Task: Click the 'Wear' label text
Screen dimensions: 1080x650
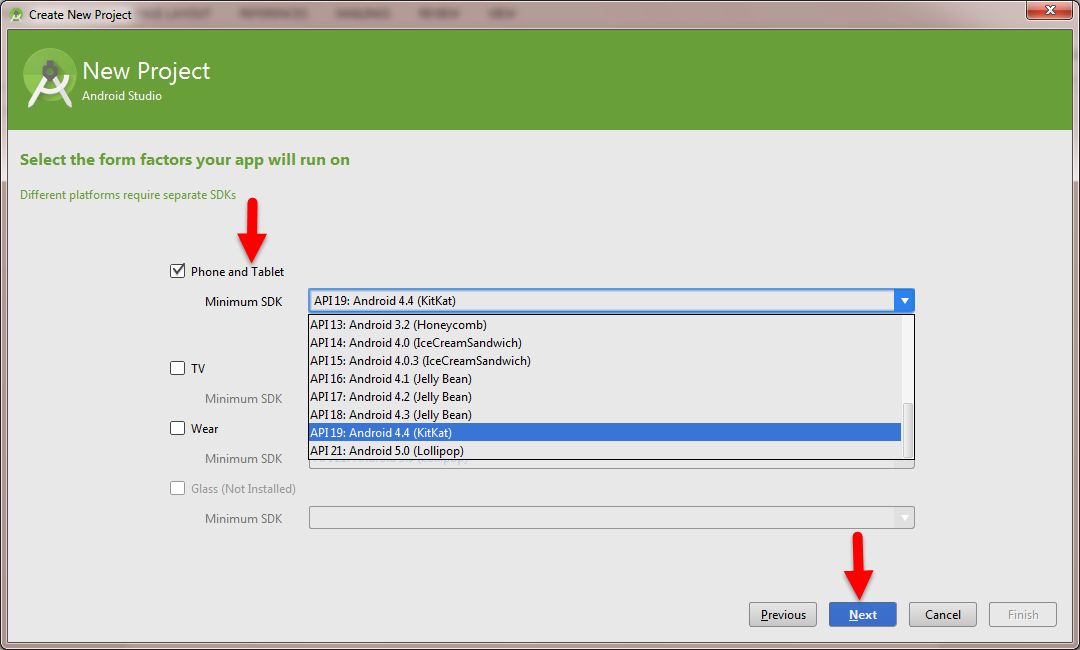Action: click(x=205, y=429)
